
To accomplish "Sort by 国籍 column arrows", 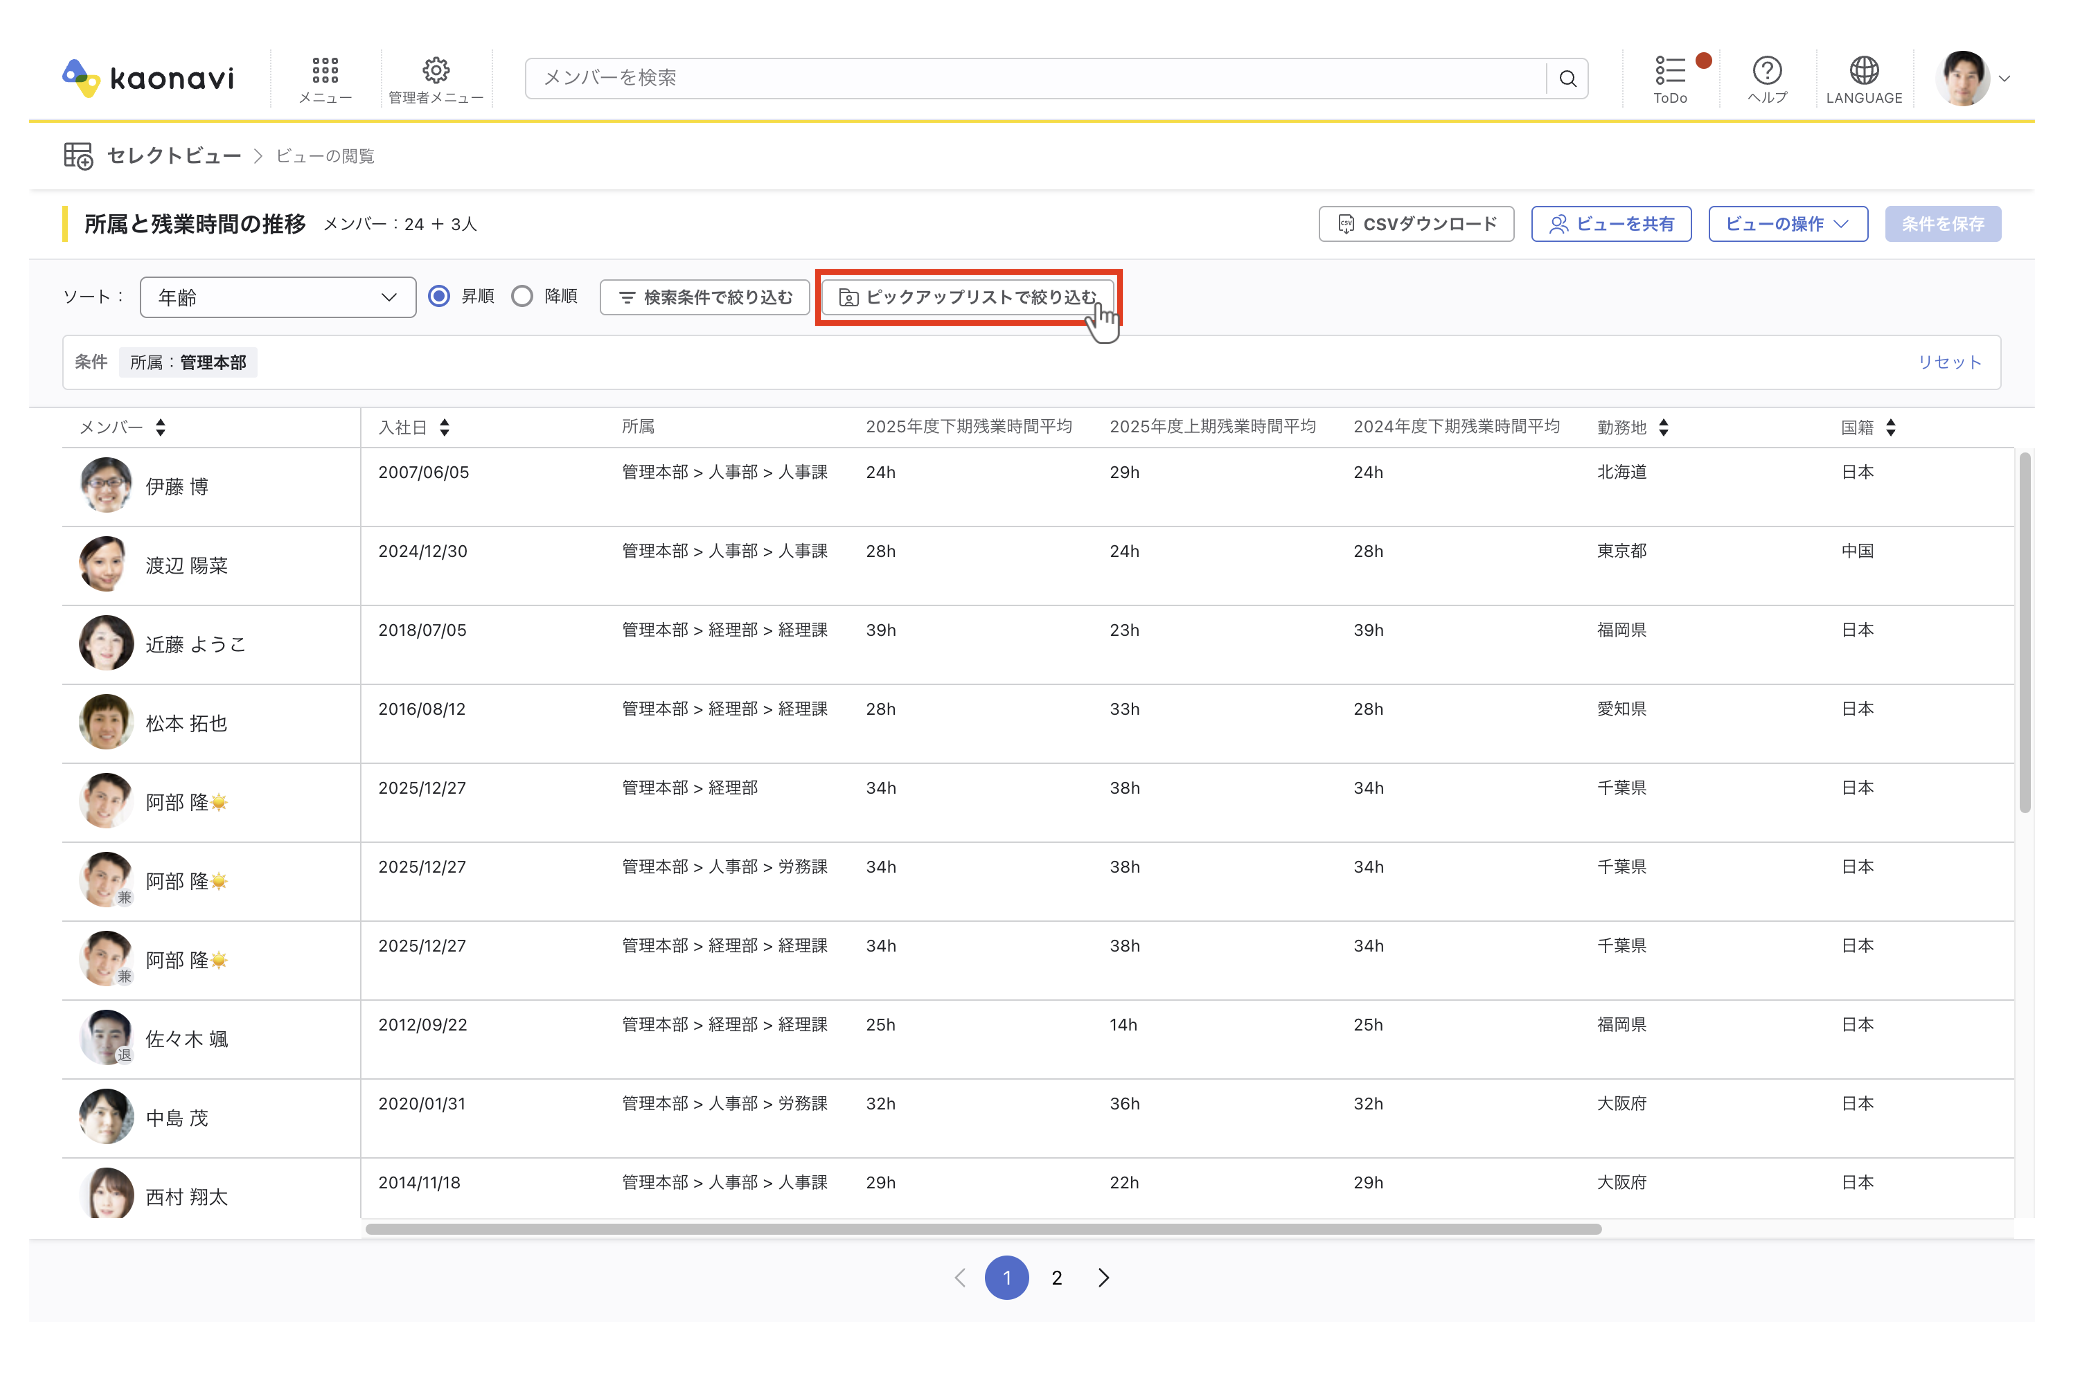I will (1890, 427).
